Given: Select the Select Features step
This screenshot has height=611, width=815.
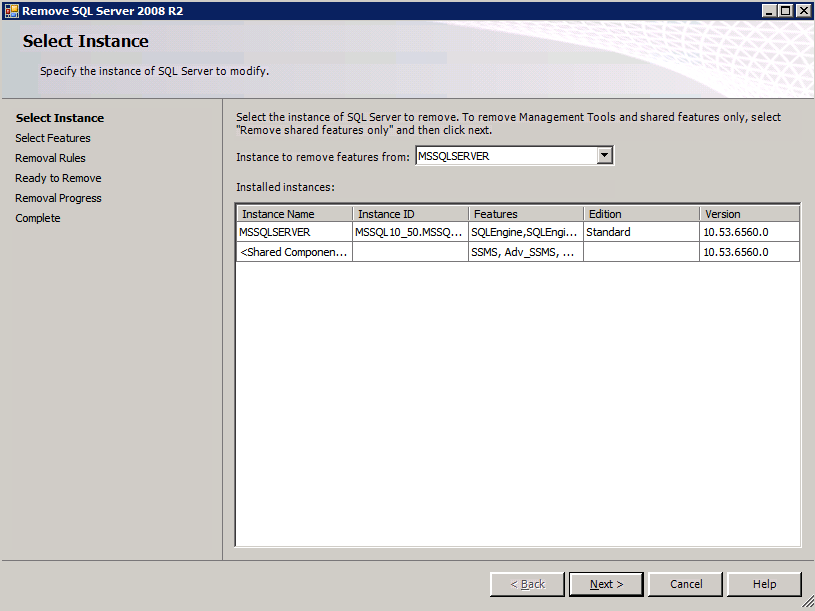Looking at the screenshot, I should tap(52, 138).
